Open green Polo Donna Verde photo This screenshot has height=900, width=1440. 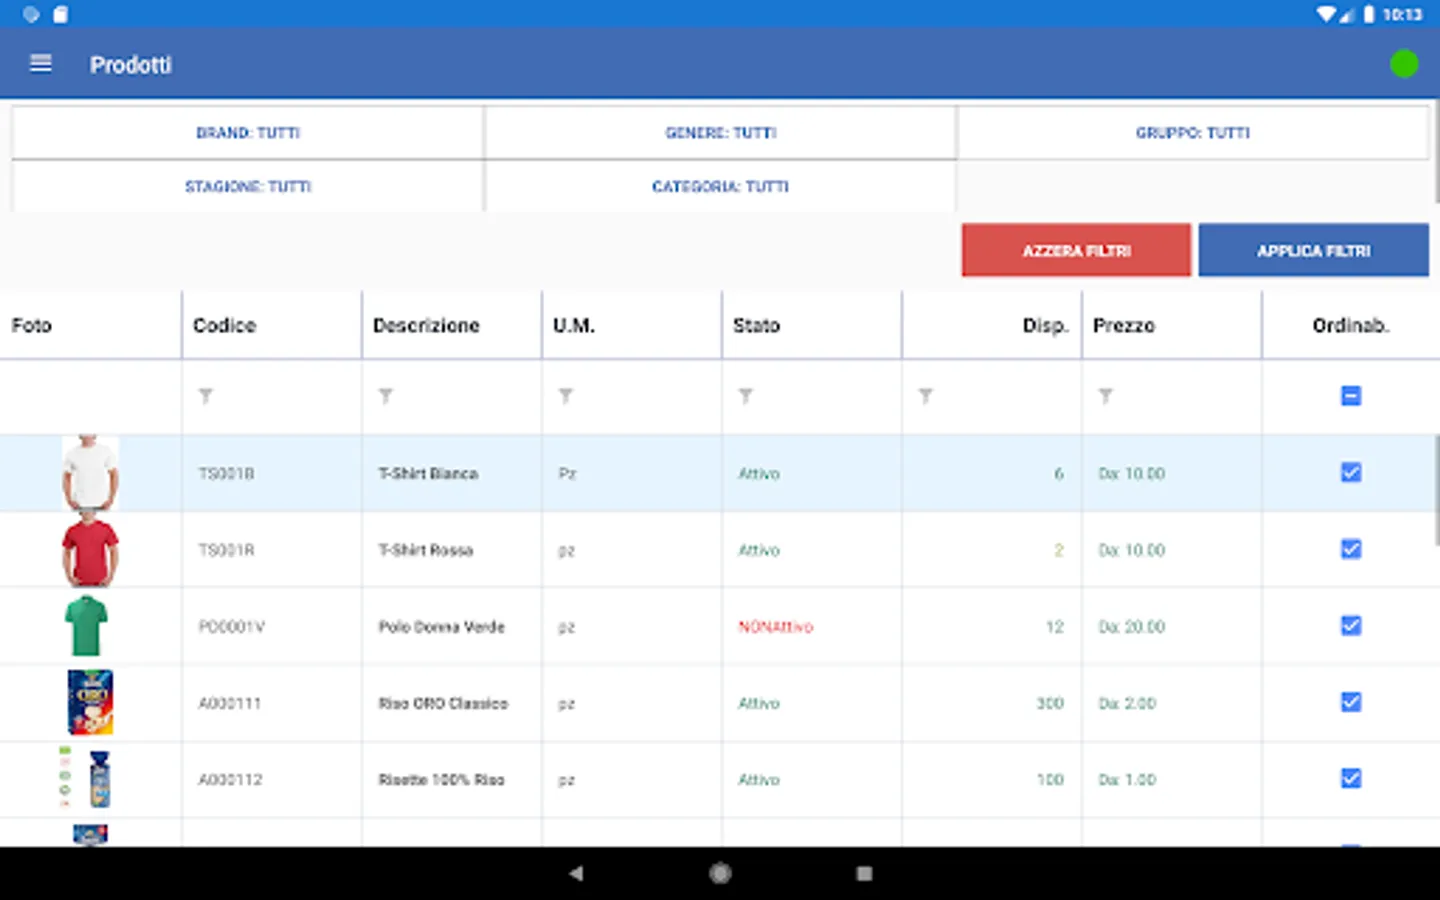86,626
